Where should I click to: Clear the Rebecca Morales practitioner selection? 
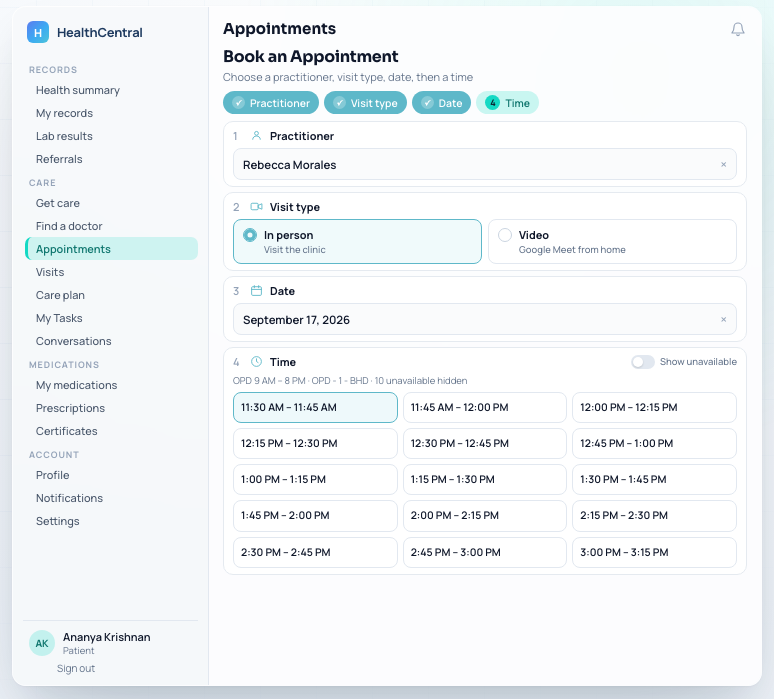[723, 164]
